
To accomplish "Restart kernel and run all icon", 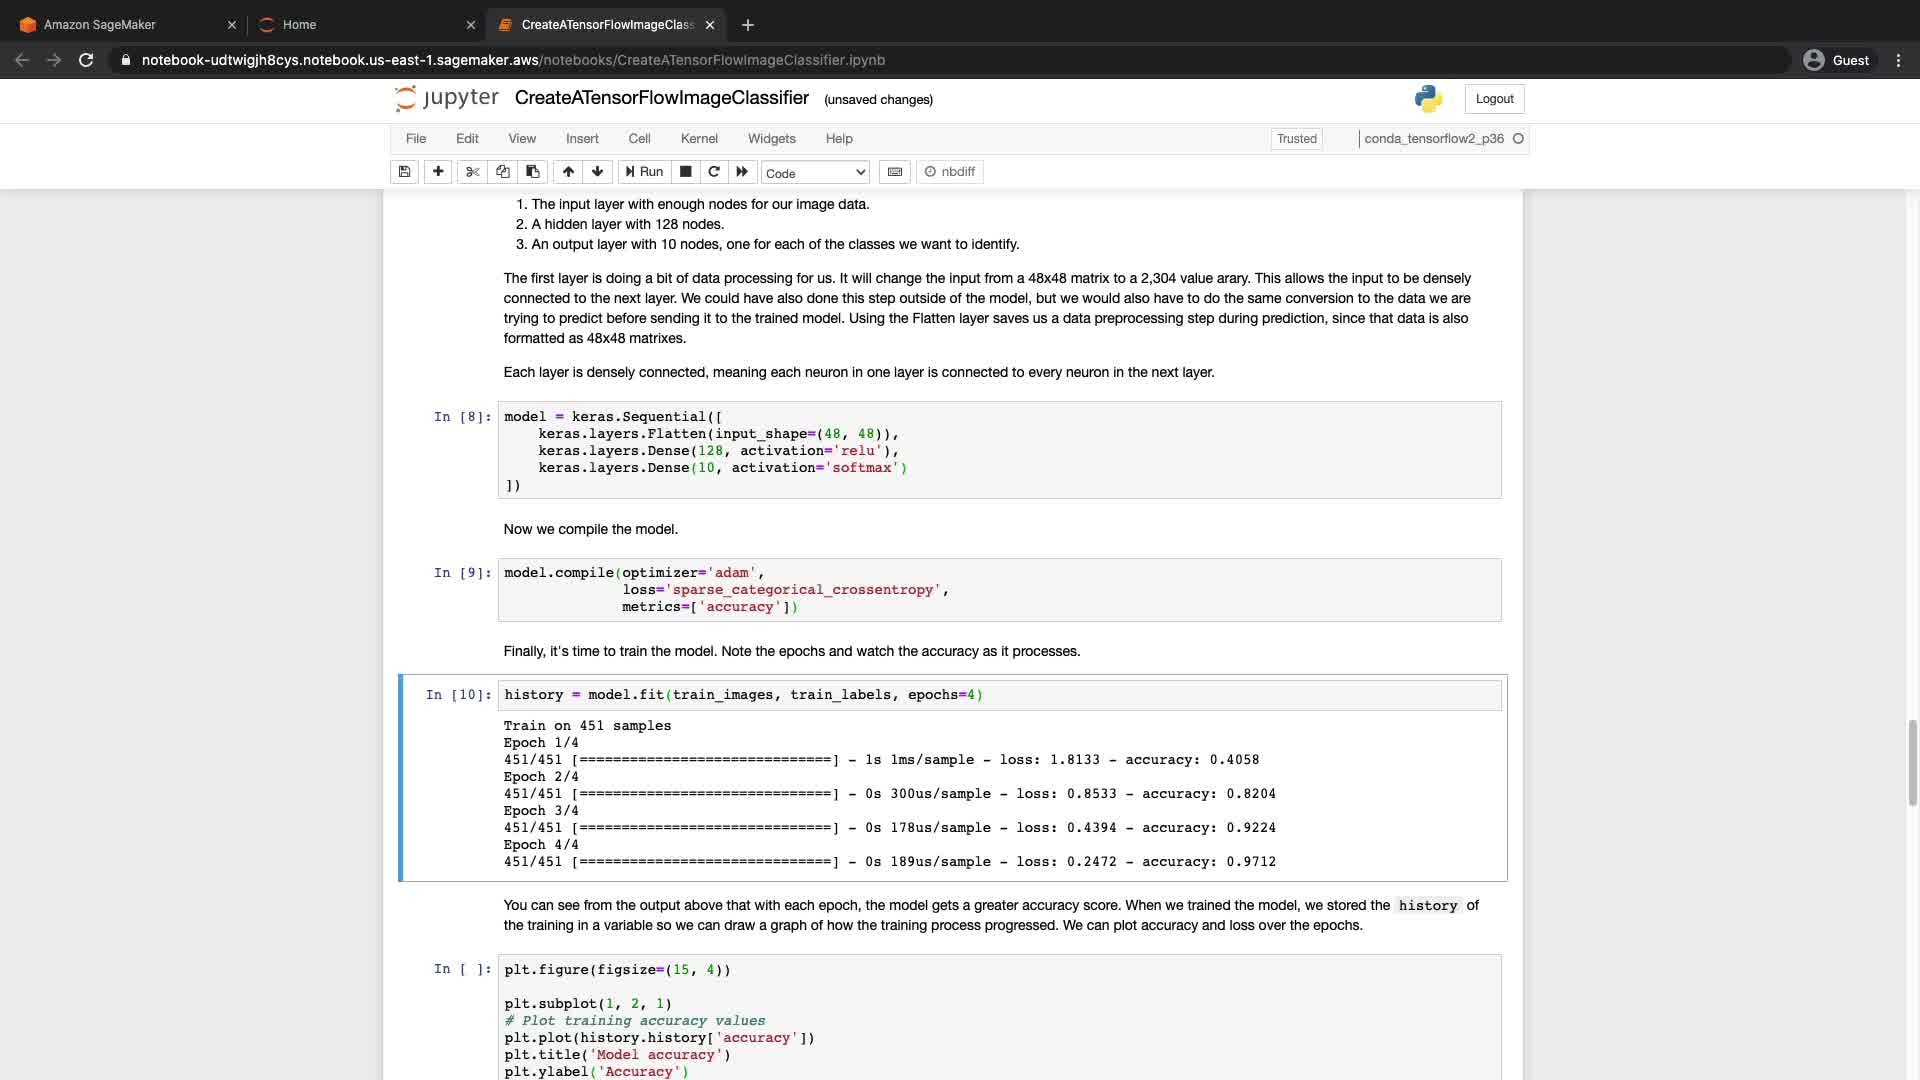I will point(742,172).
